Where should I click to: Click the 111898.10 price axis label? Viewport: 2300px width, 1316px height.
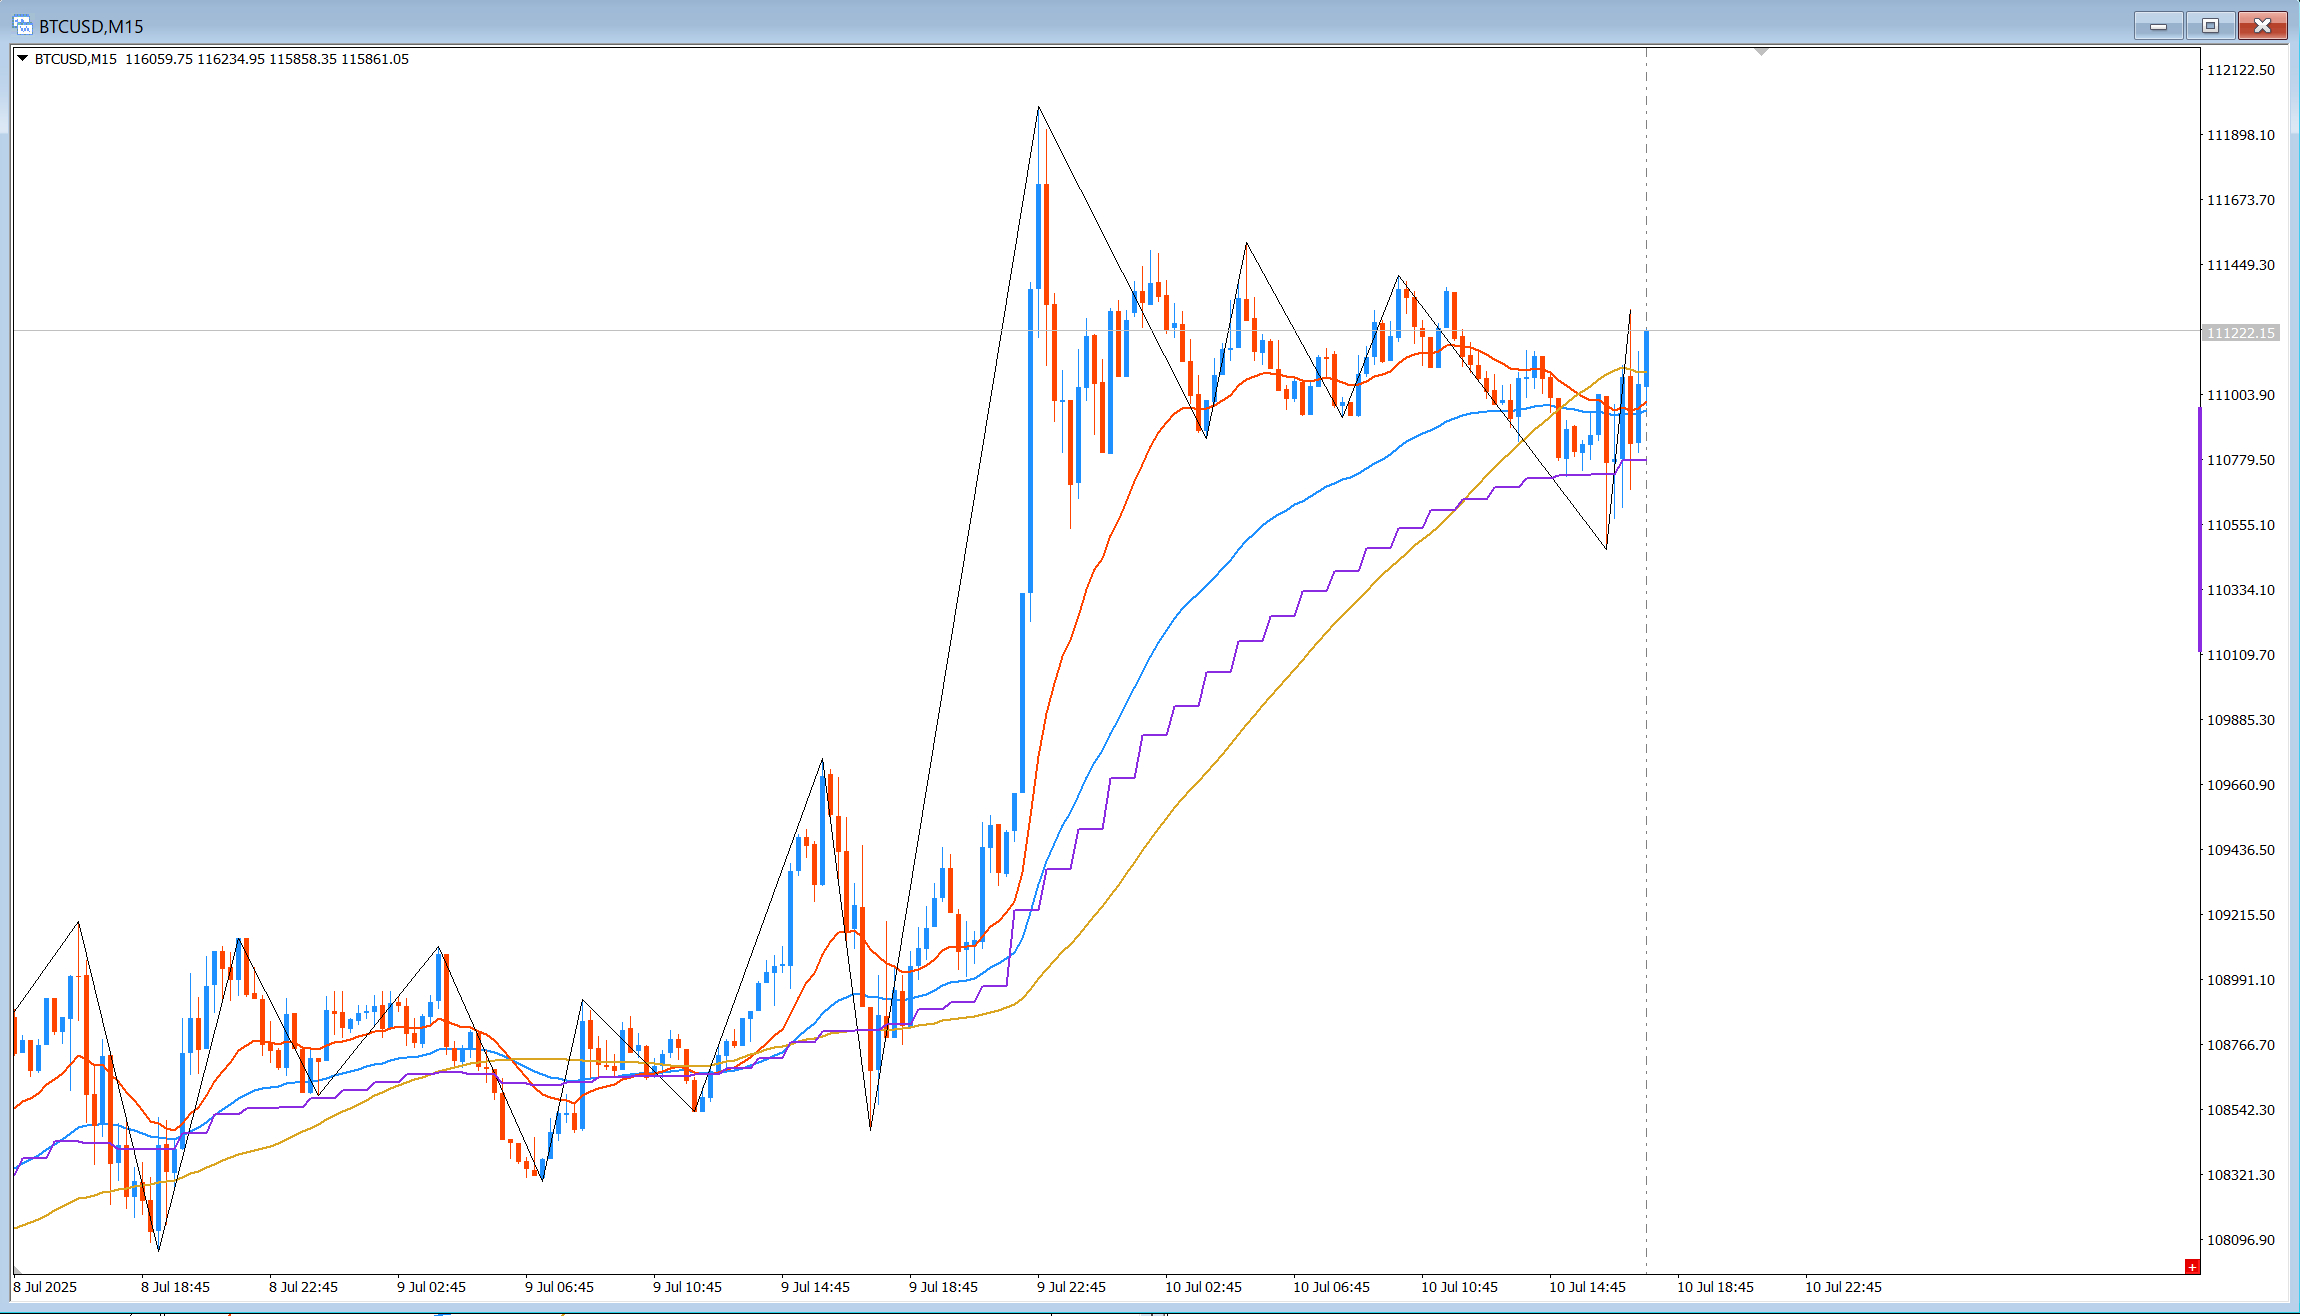[2241, 135]
